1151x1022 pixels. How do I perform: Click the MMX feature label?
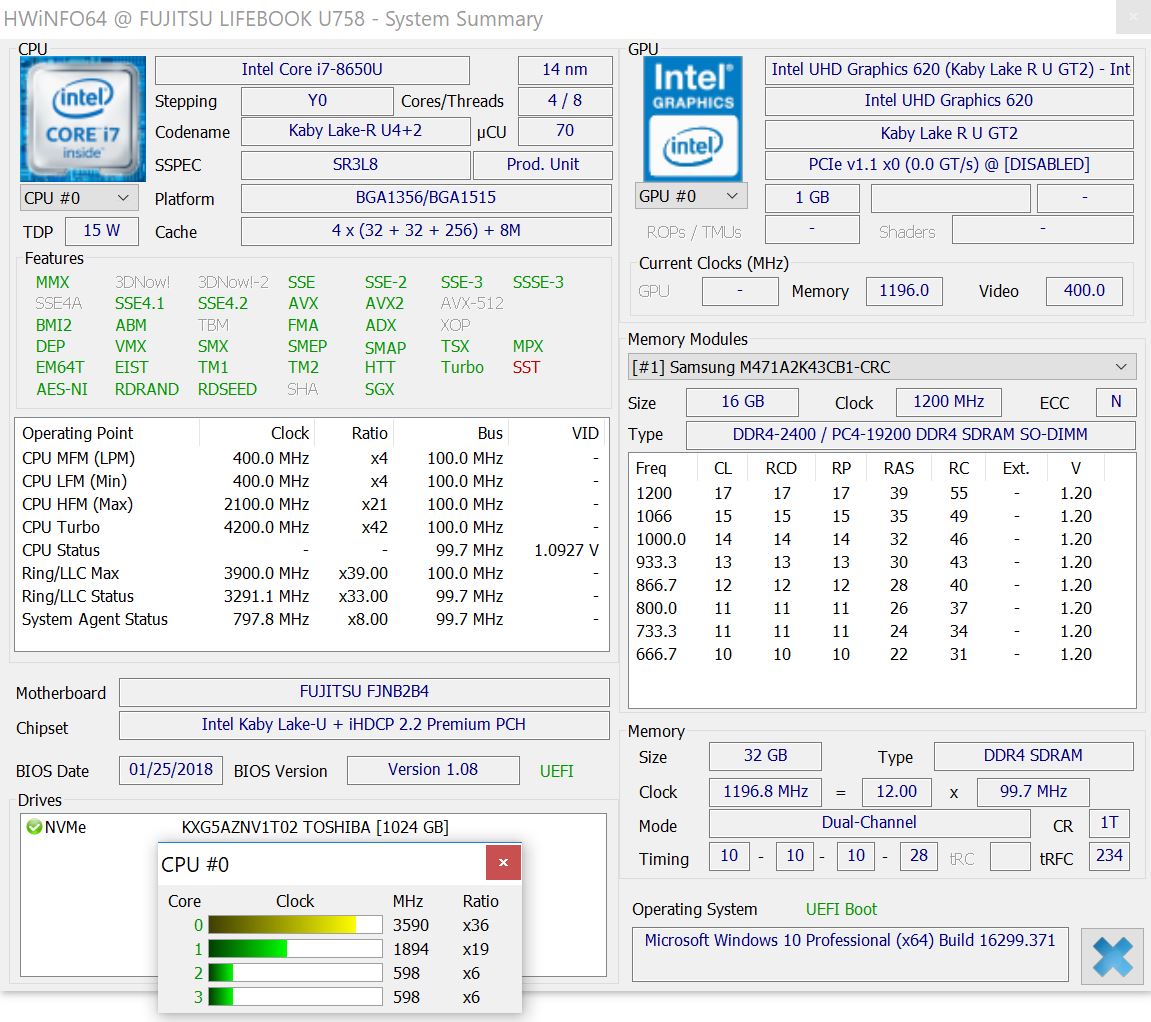click(53, 282)
